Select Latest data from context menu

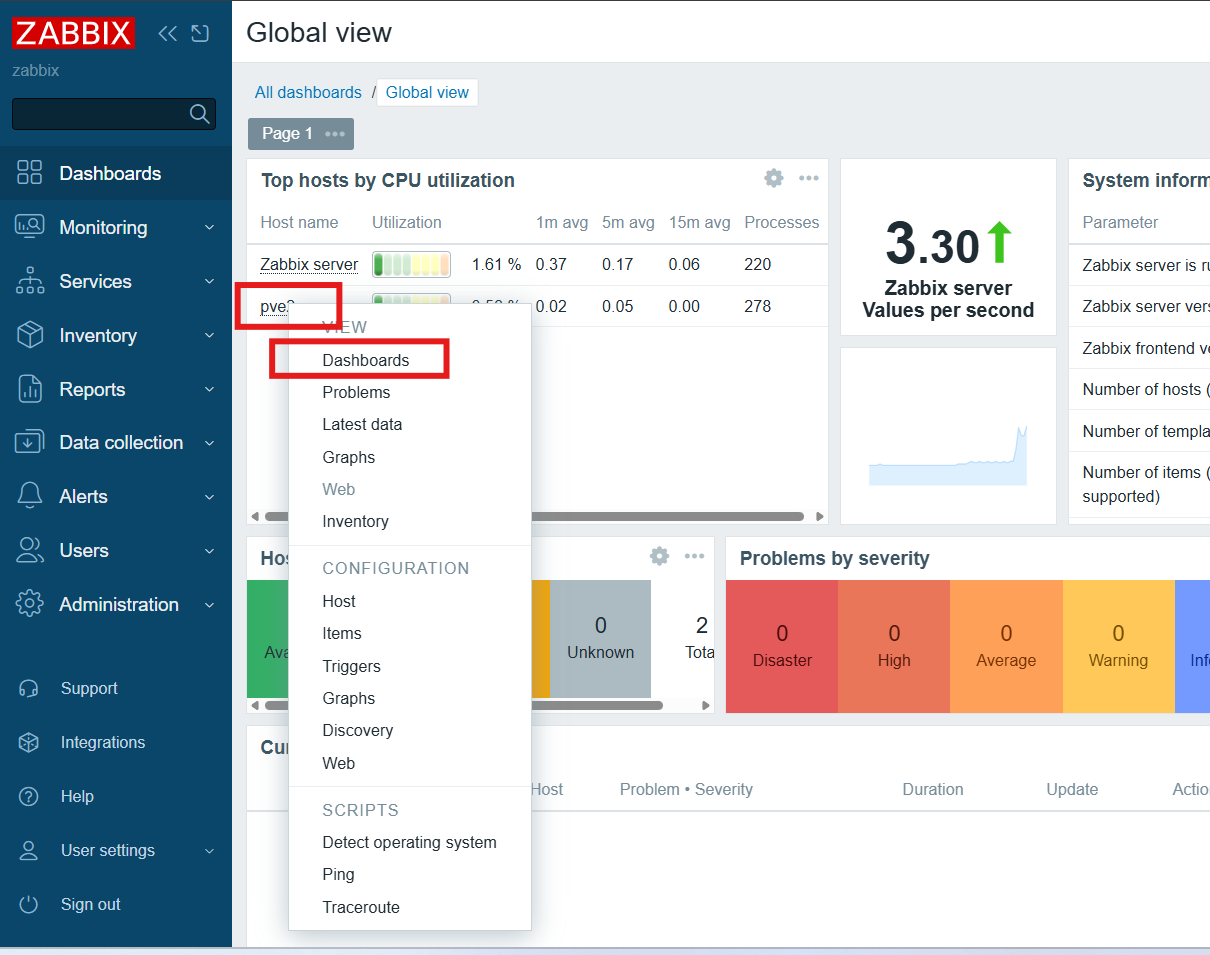362,424
